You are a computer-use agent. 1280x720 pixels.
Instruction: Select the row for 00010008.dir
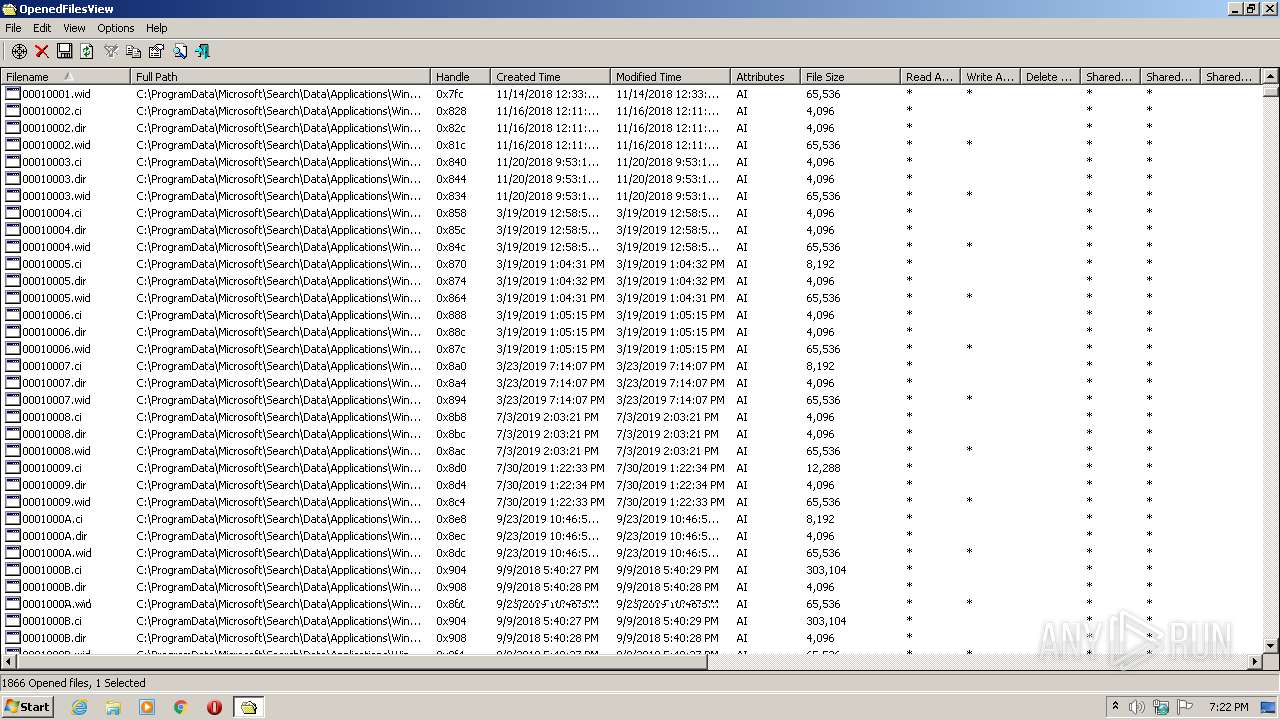pyautogui.click(x=631, y=434)
